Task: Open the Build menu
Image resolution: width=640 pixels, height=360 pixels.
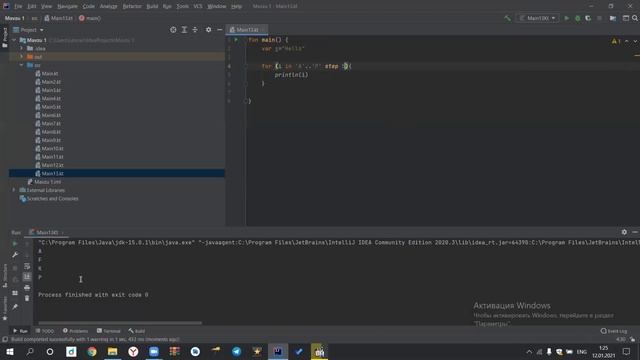Action: (x=152, y=6)
